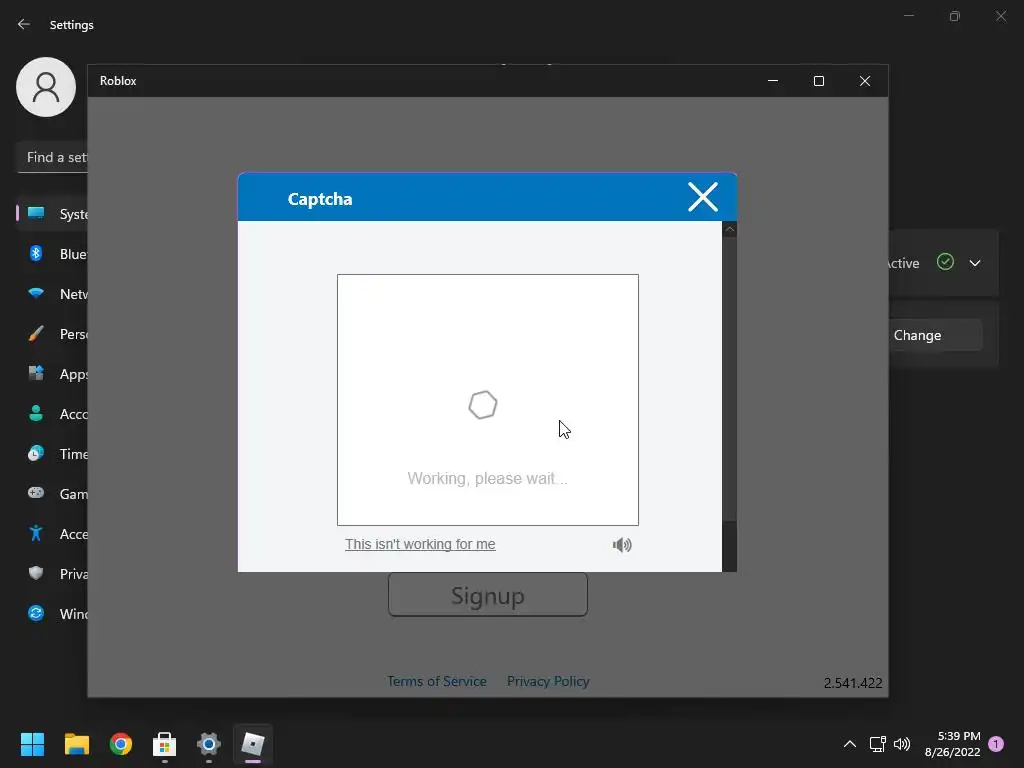Click the Roblox taskbar icon
The image size is (1024, 768).
point(253,744)
